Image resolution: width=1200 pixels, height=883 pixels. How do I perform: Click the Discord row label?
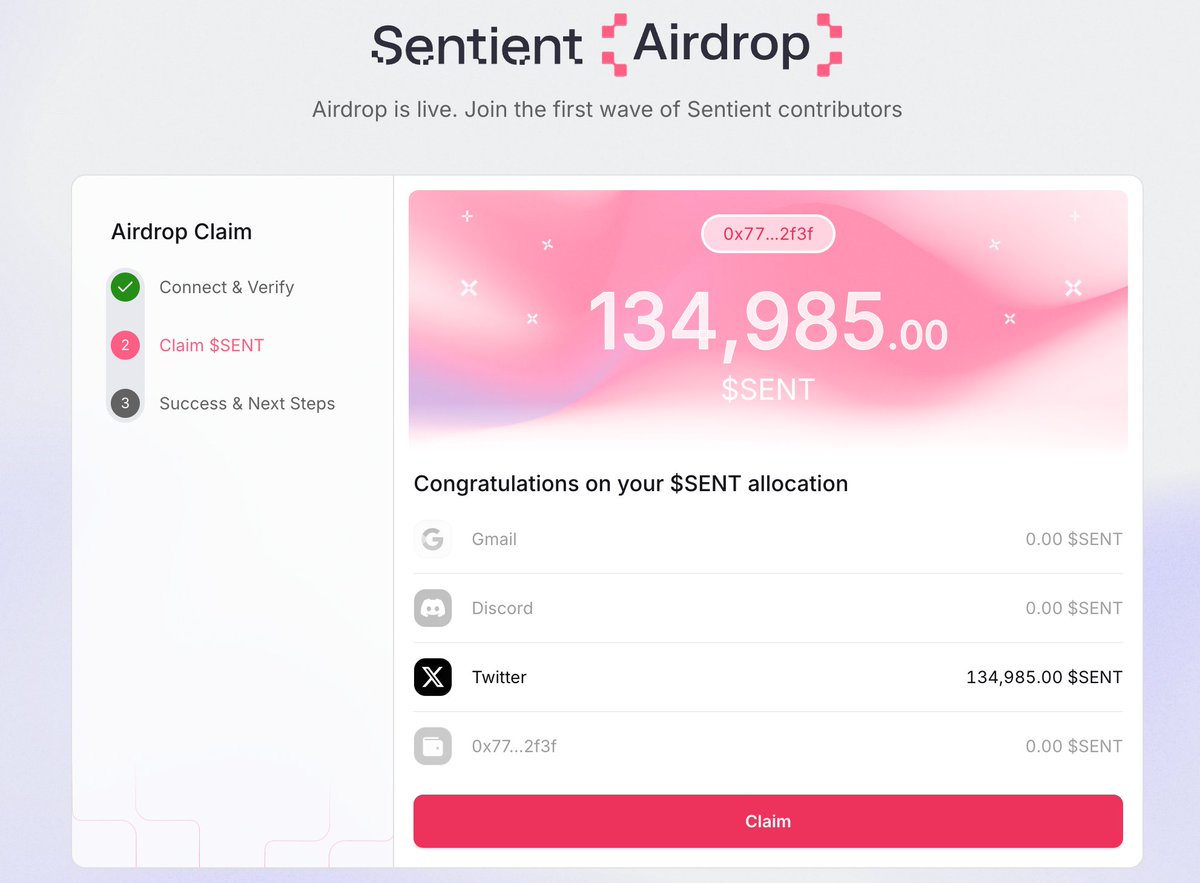pos(502,608)
